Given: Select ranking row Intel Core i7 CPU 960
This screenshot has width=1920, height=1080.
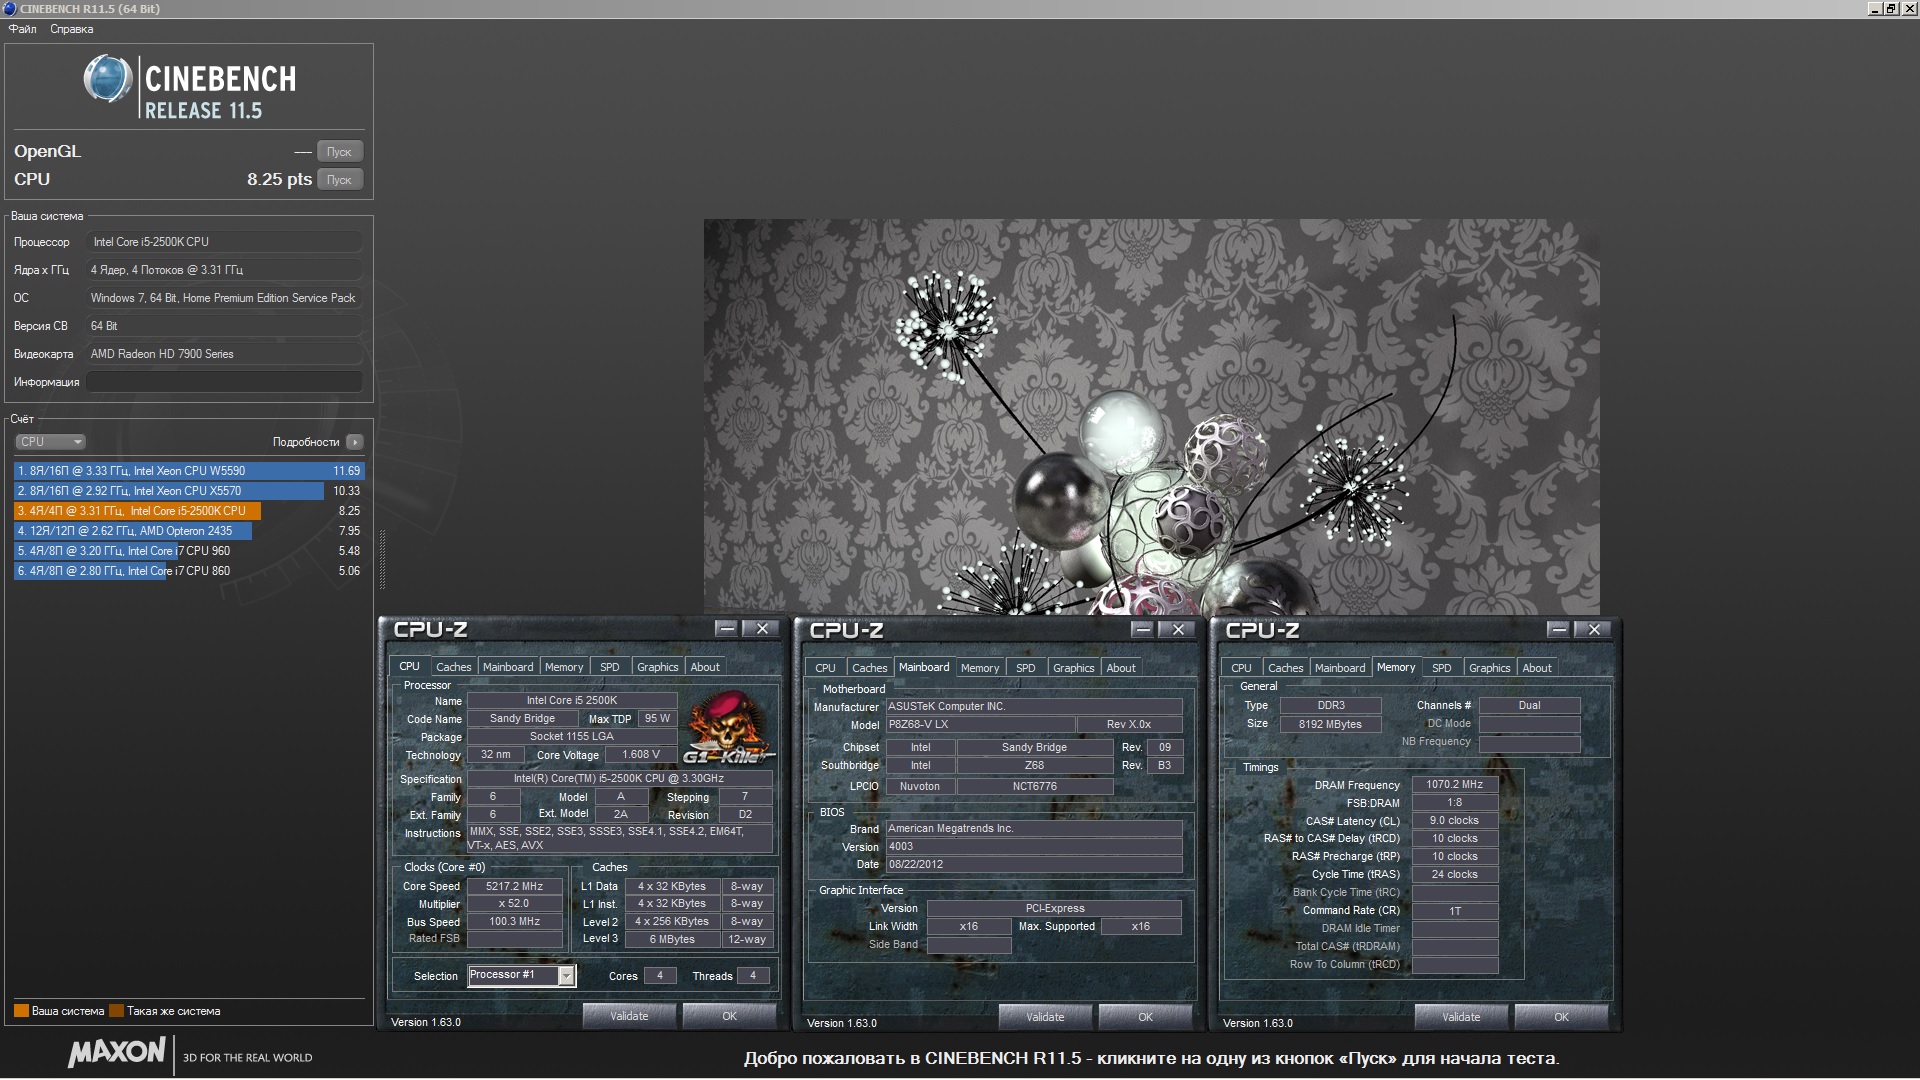Looking at the screenshot, I should [x=189, y=551].
